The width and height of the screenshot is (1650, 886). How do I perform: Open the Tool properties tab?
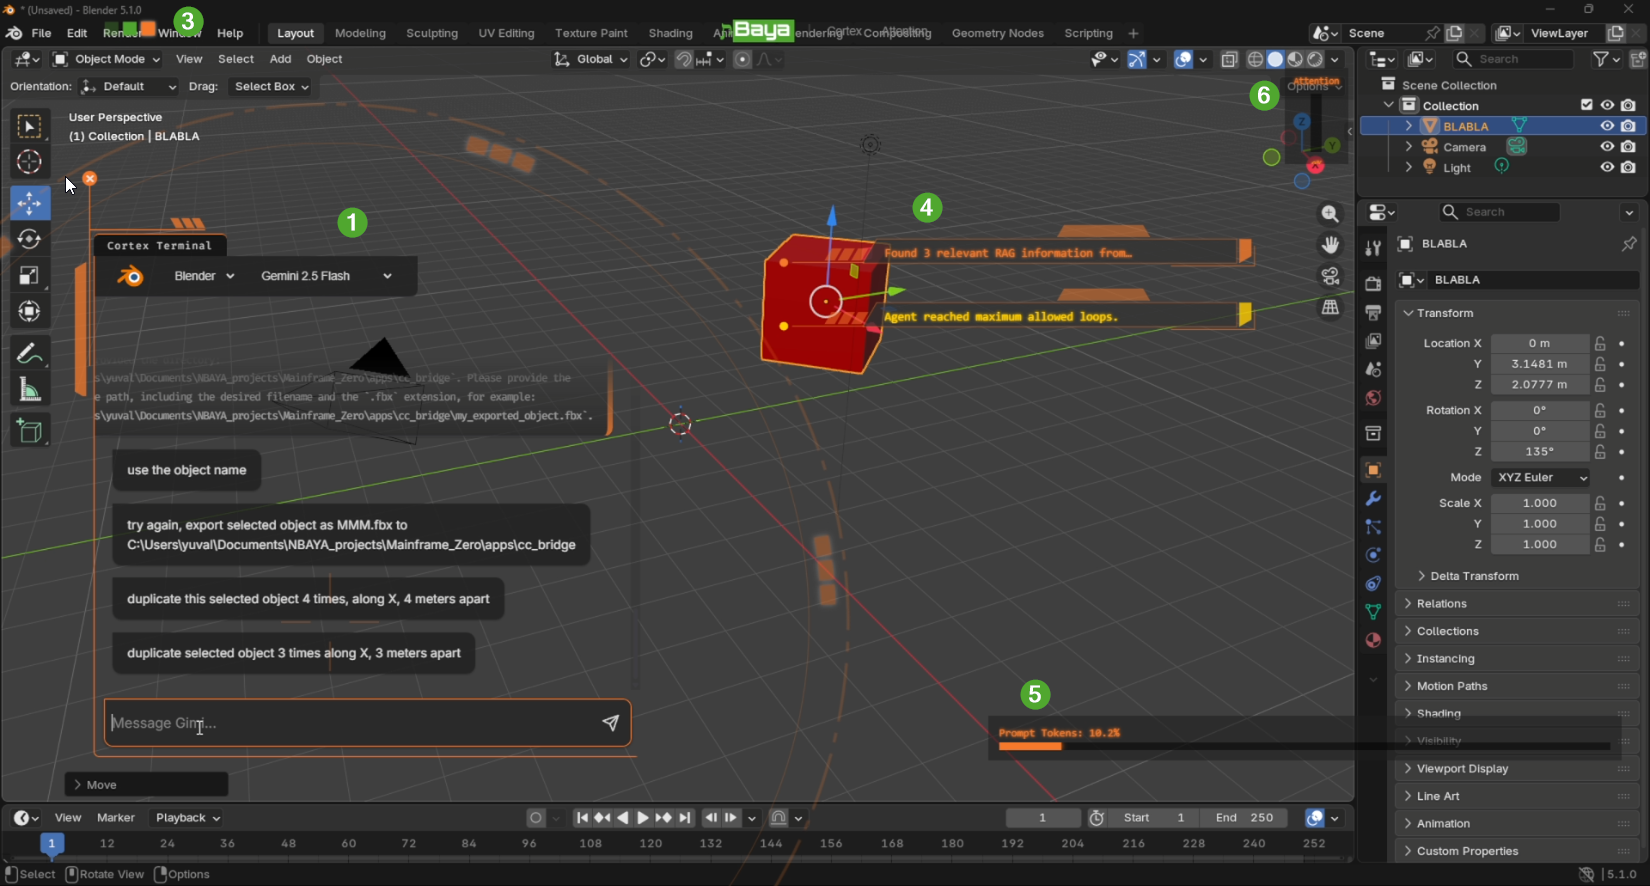click(x=1373, y=247)
